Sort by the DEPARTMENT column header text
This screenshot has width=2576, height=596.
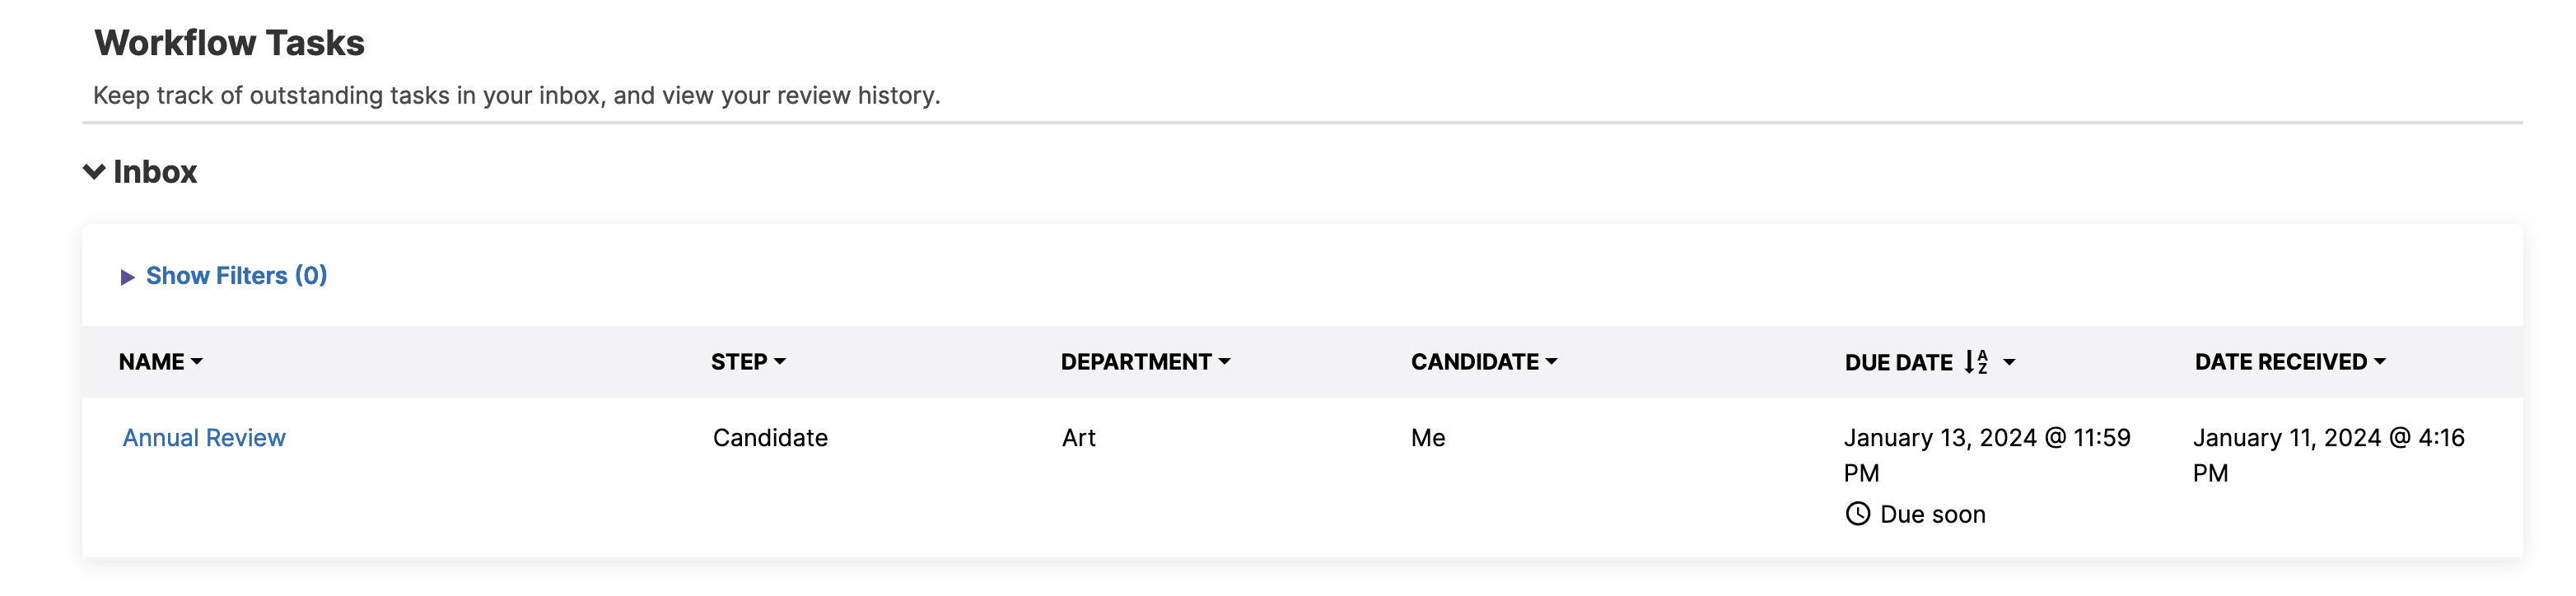[x=1136, y=362]
